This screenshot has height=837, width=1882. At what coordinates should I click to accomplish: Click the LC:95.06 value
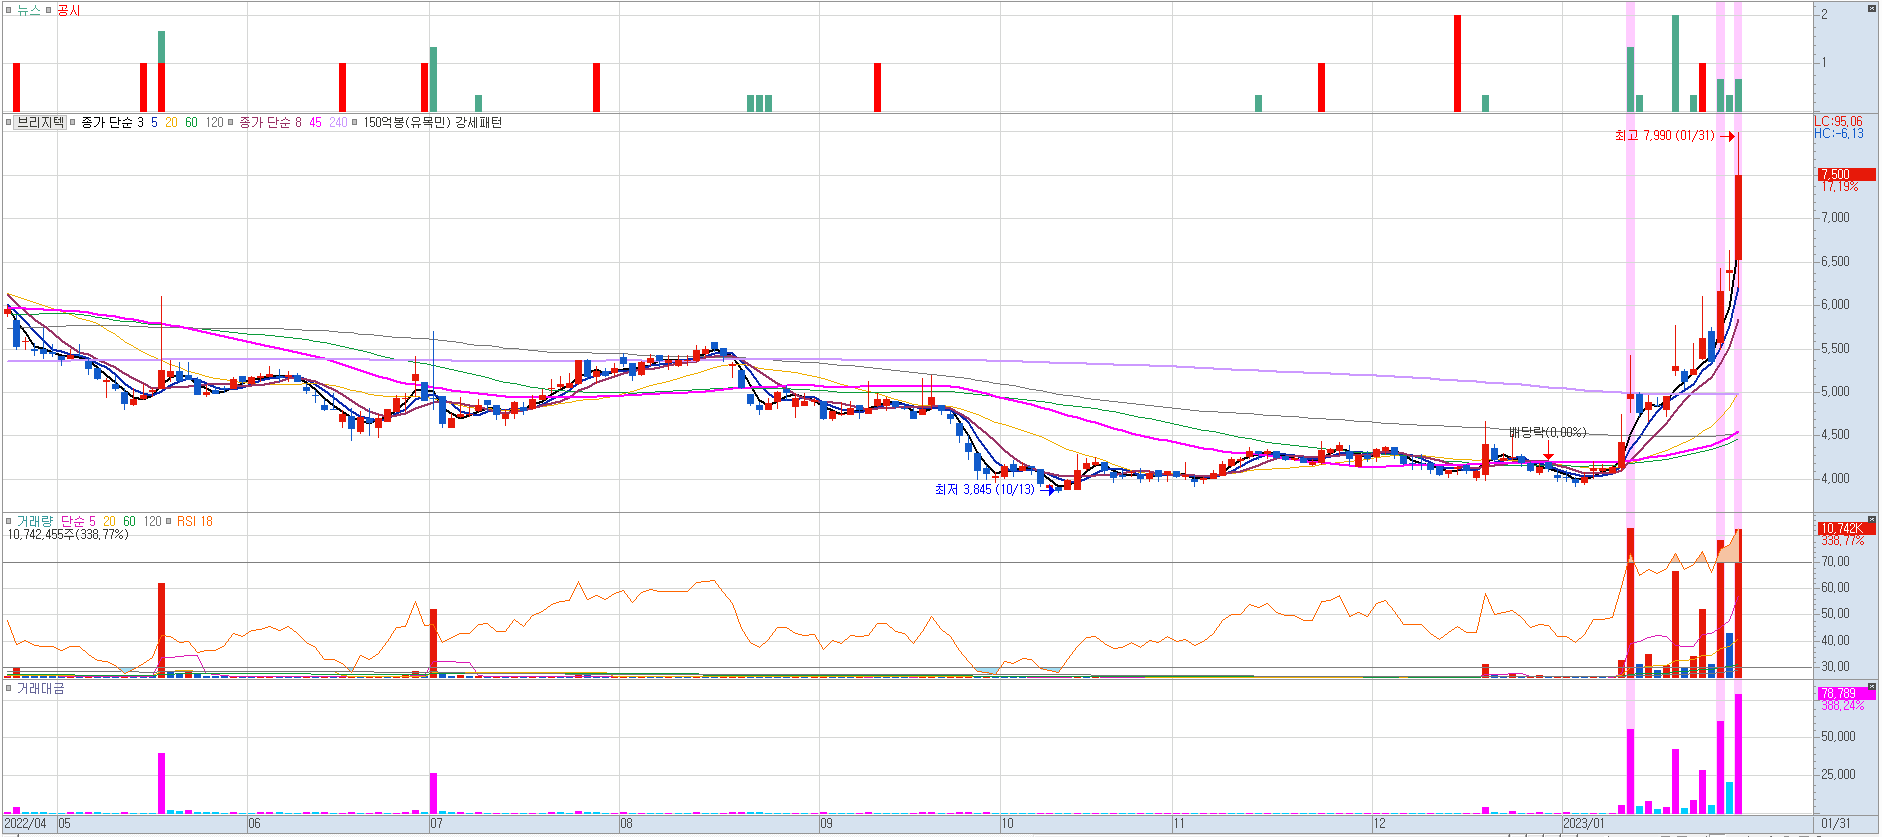(1840, 121)
